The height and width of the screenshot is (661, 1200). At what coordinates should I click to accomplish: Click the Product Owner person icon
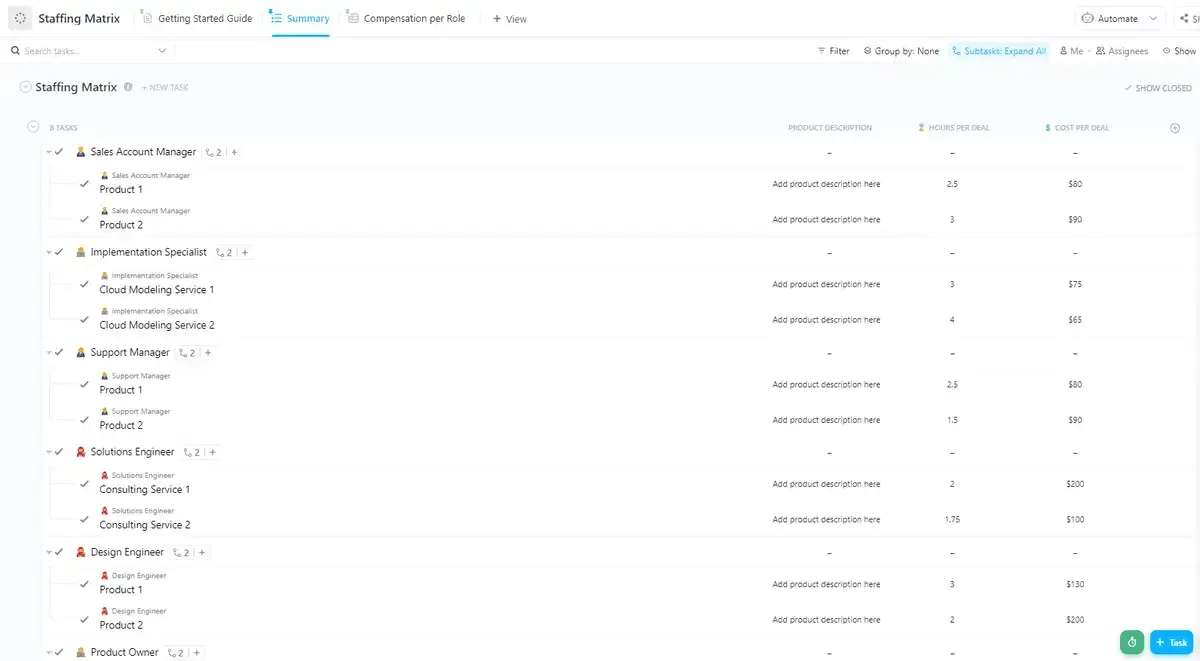(81, 652)
